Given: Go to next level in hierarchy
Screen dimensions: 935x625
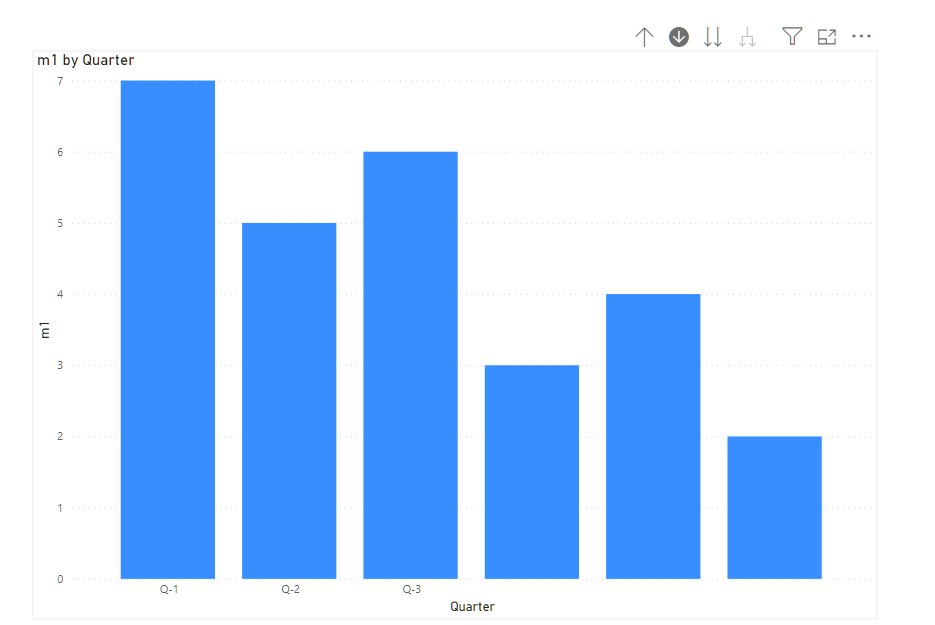Looking at the screenshot, I should click(713, 37).
